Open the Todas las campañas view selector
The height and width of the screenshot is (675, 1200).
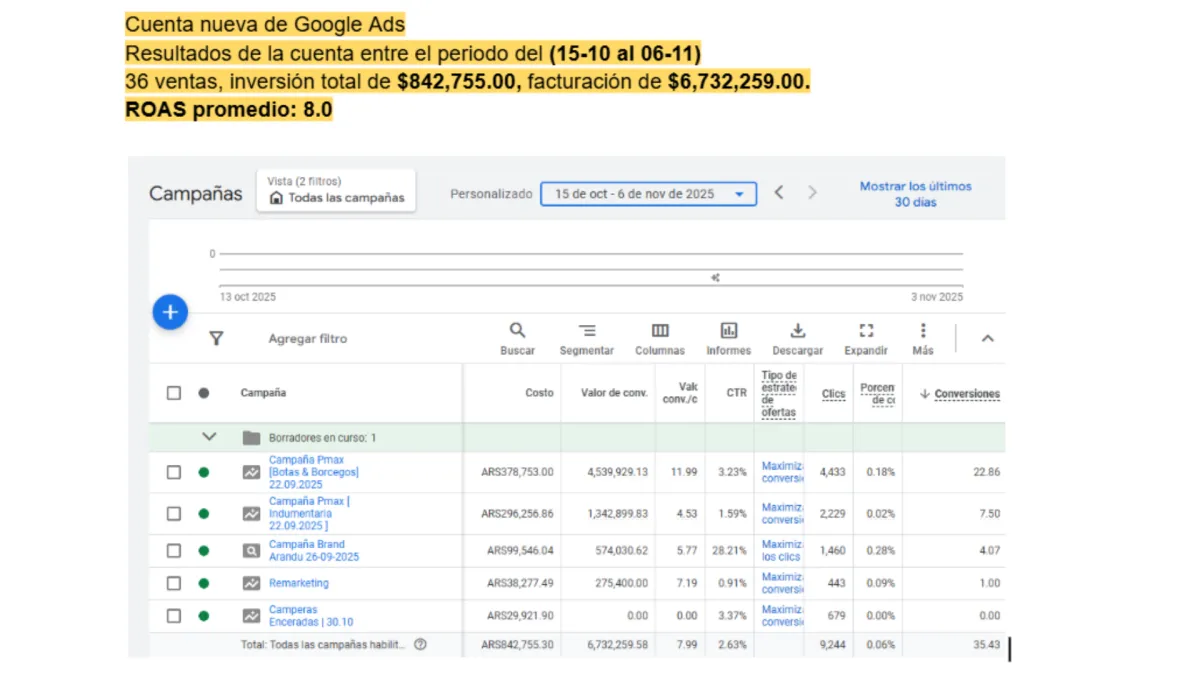336,190
